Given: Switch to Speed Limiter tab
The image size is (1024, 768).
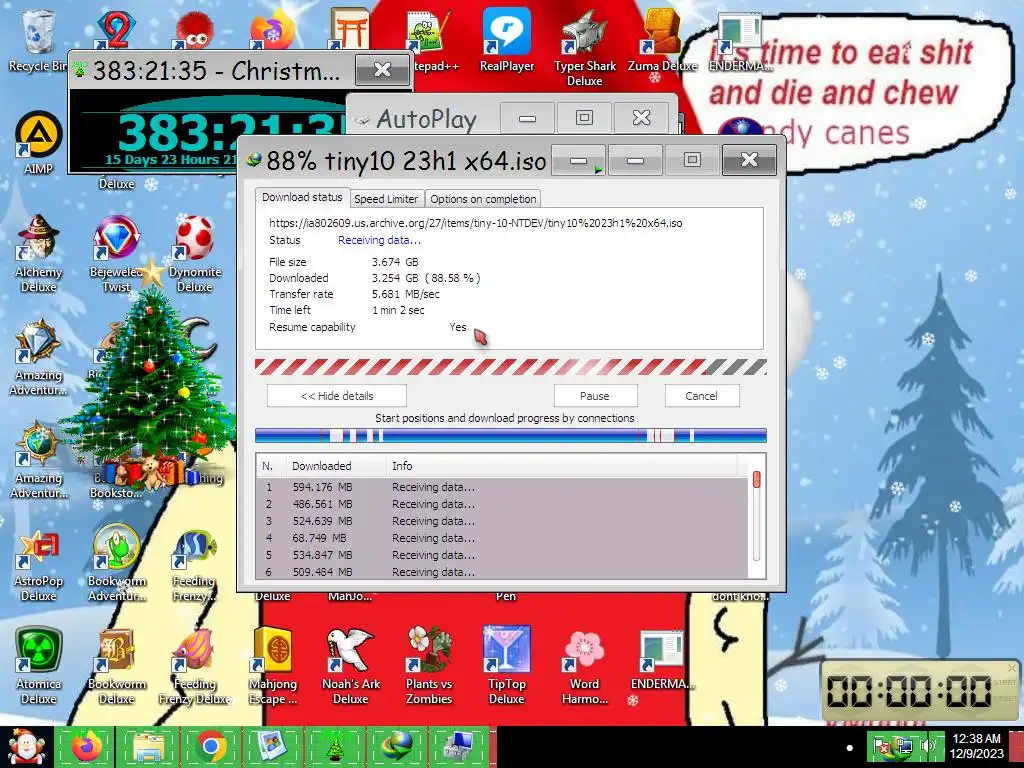Looking at the screenshot, I should (x=386, y=199).
